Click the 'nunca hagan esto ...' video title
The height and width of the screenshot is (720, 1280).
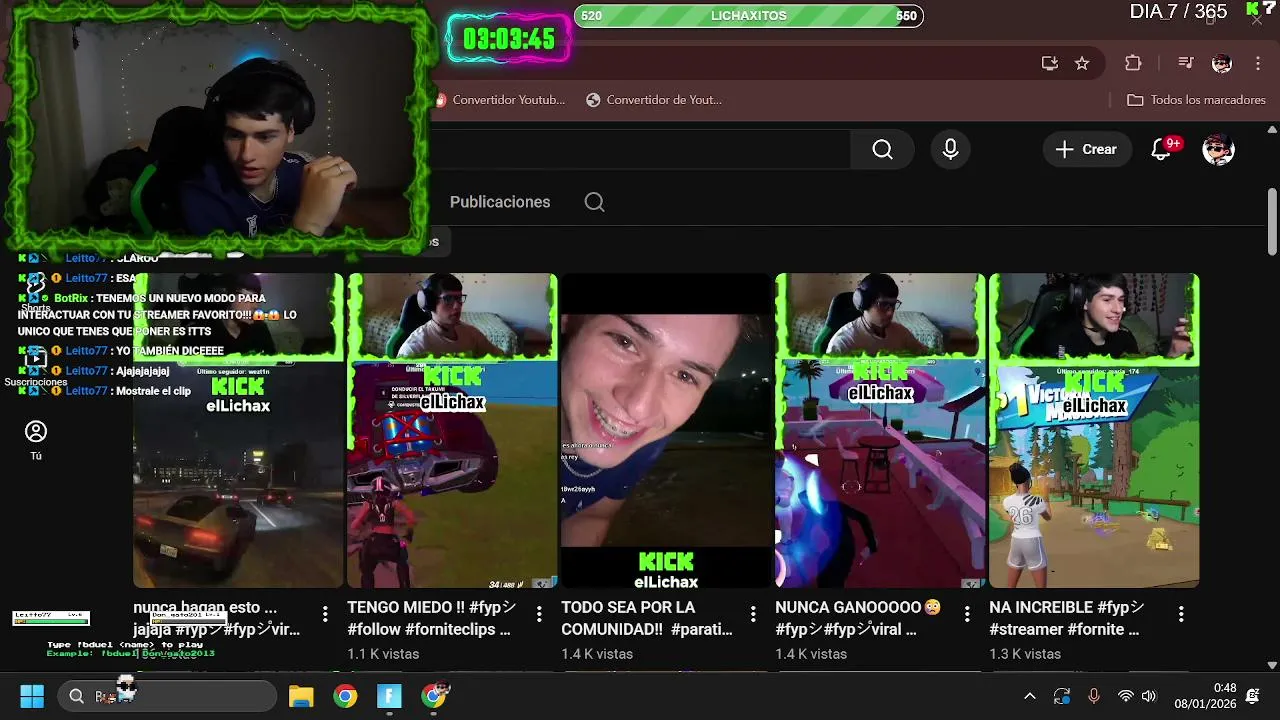217,618
